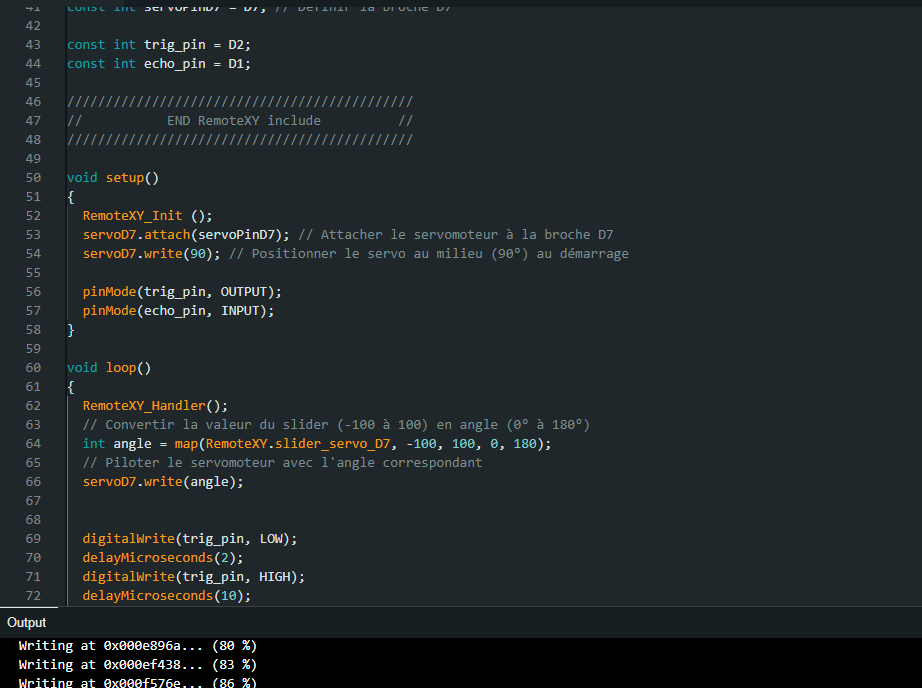The width and height of the screenshot is (922, 688).
Task: Click the output line showing 83 %
Action: (x=137, y=664)
